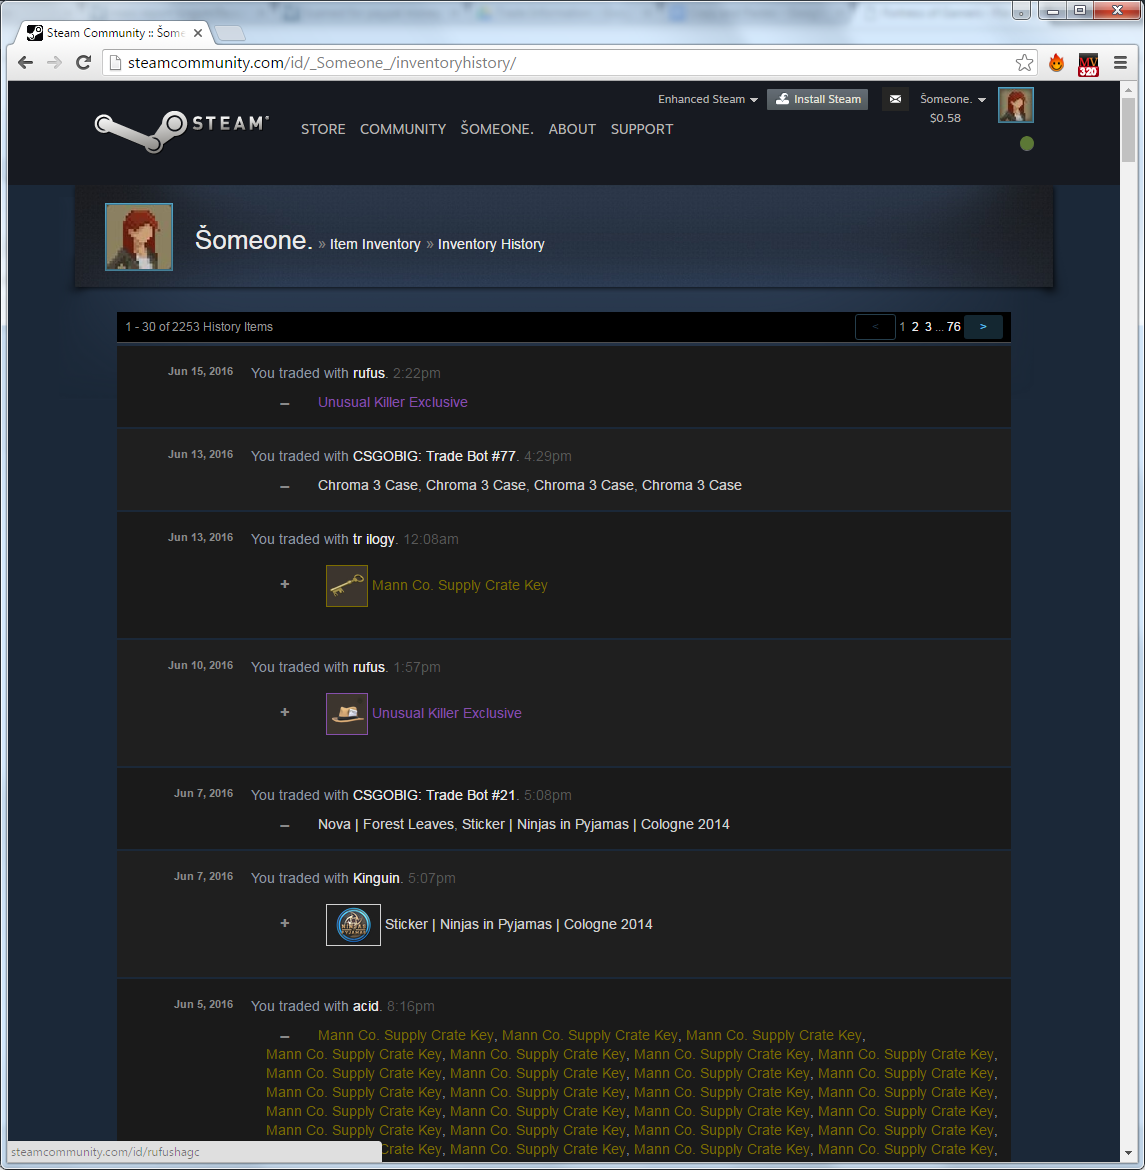The width and height of the screenshot is (1145, 1170).
Task: Go to next history page arrow
Action: 983,327
